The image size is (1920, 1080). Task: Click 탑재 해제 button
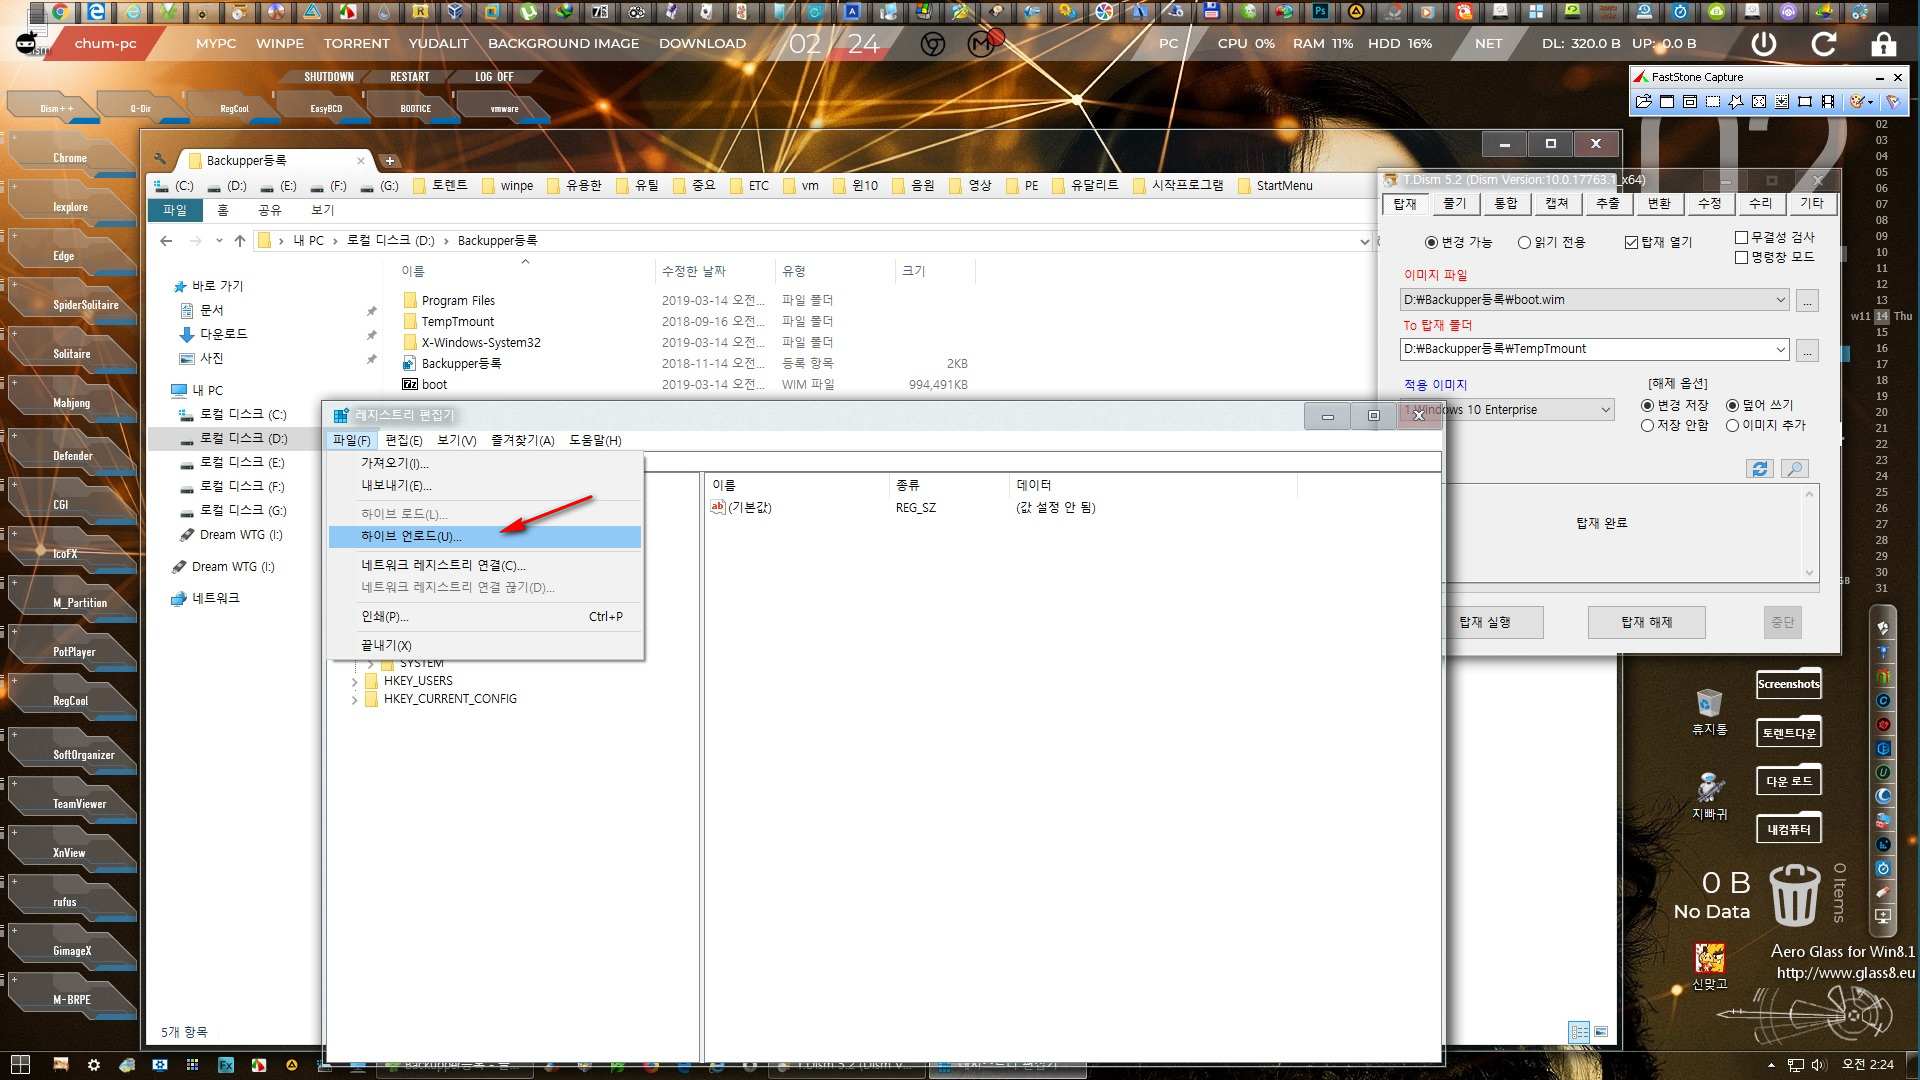coord(1647,622)
